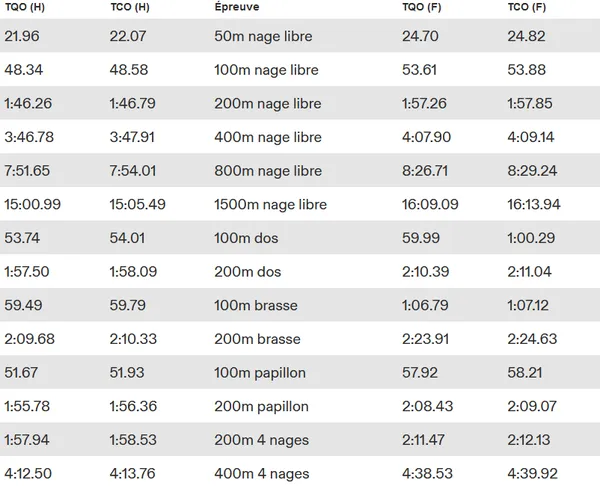Click the 1500m nage libre event cell
Screen dimensions: 600x486
pyautogui.click(x=270, y=205)
